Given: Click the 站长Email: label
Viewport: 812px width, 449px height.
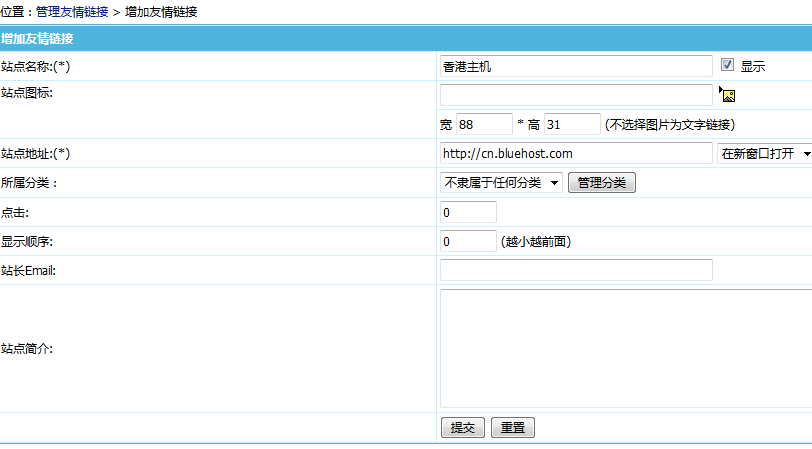Looking at the screenshot, I should click(x=28, y=270).
